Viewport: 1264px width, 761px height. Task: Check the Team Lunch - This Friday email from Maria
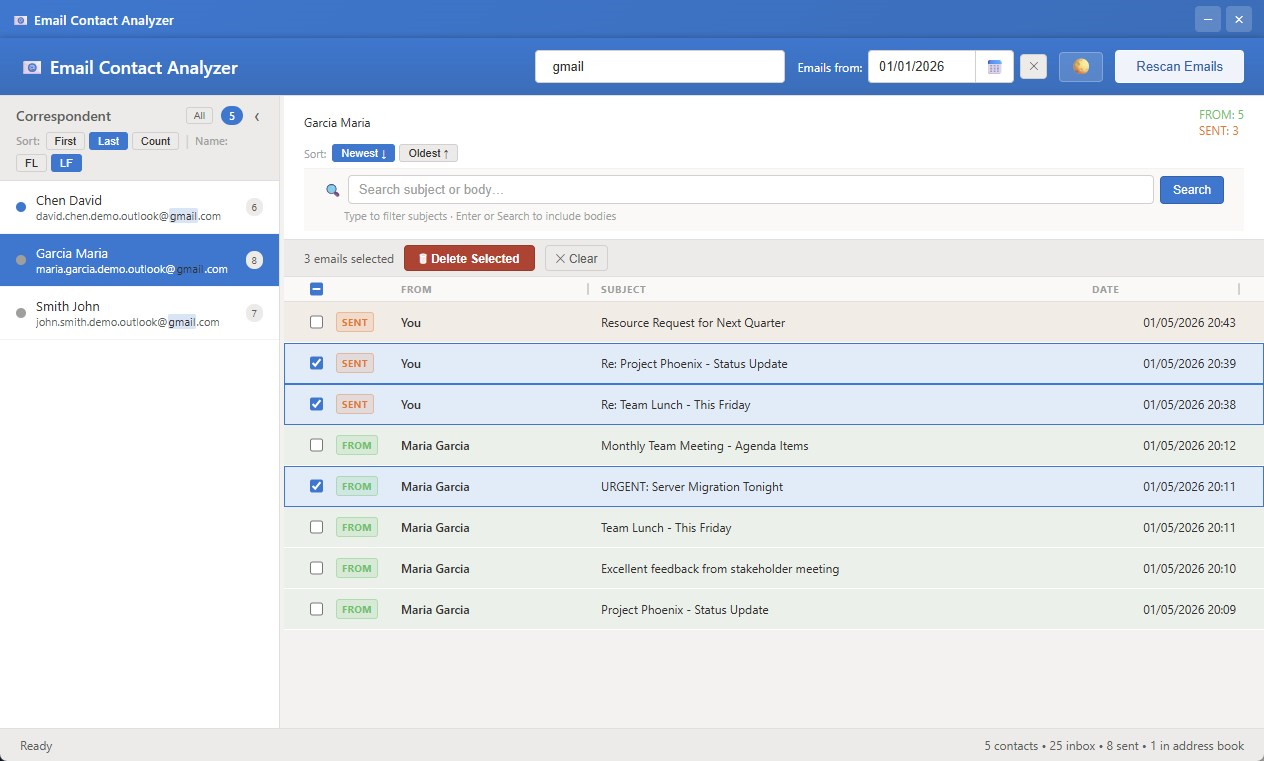pyautogui.click(x=316, y=527)
